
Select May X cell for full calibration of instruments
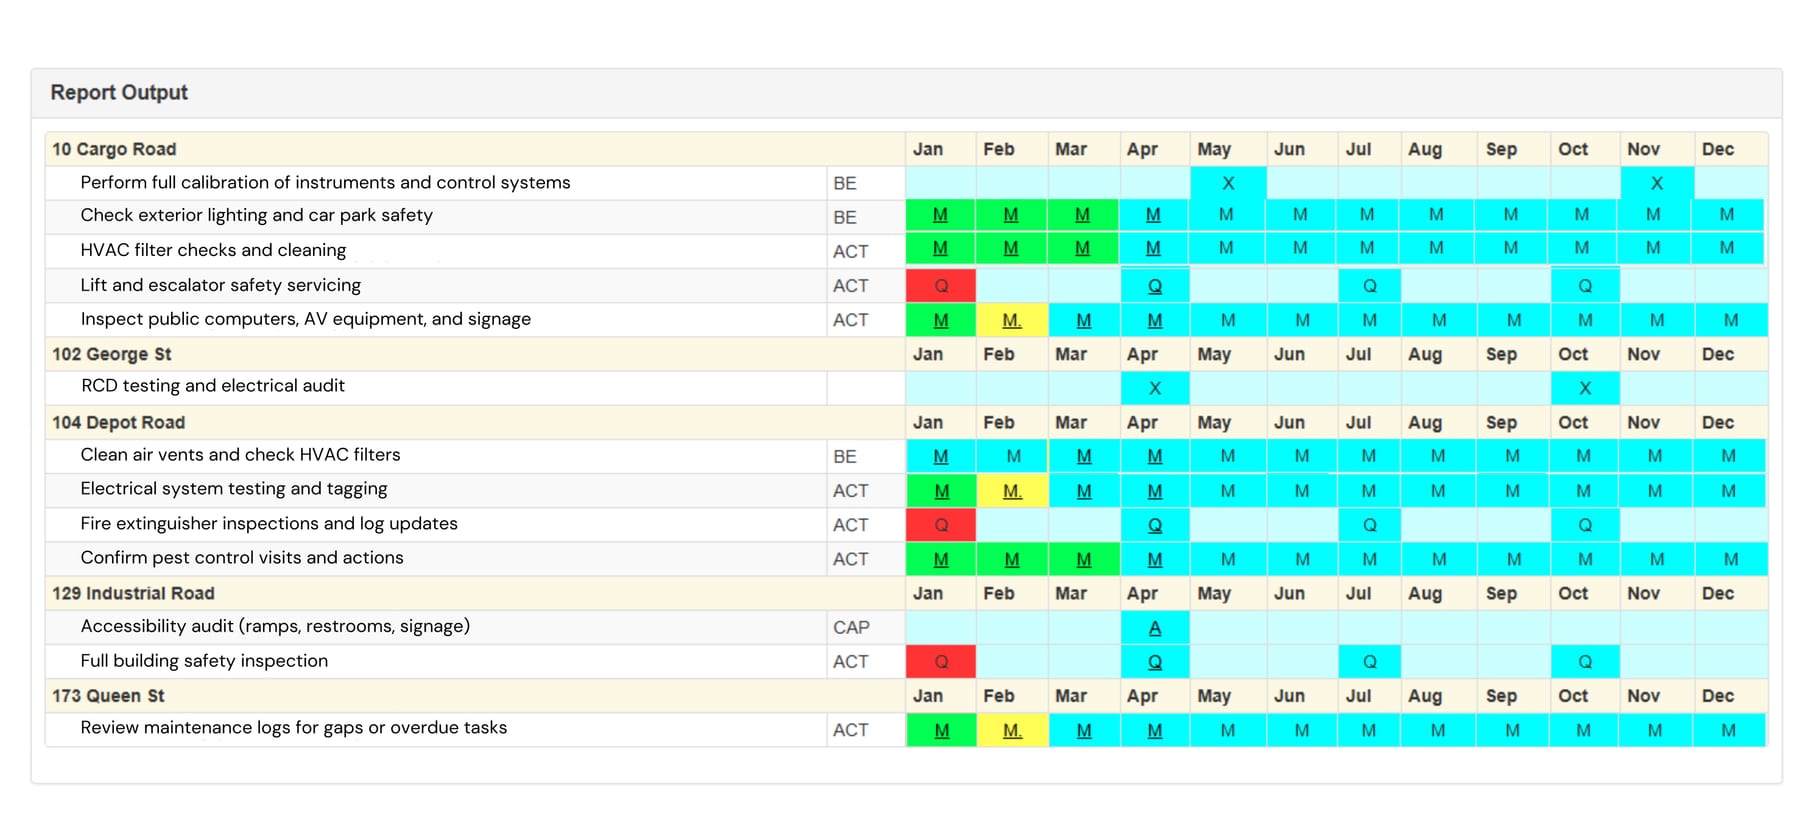tap(1228, 183)
